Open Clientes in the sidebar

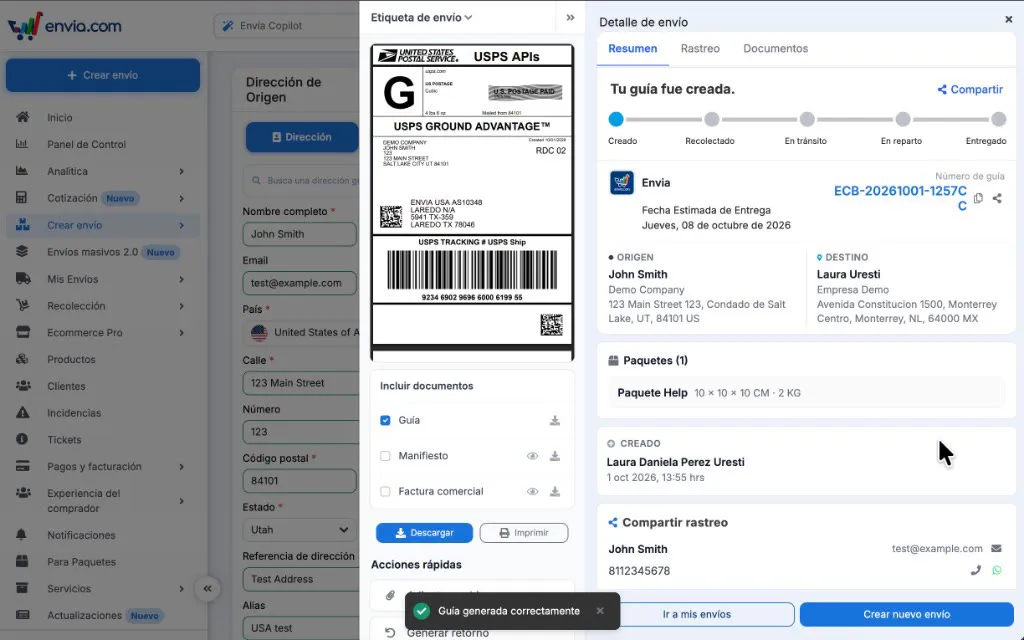66,386
